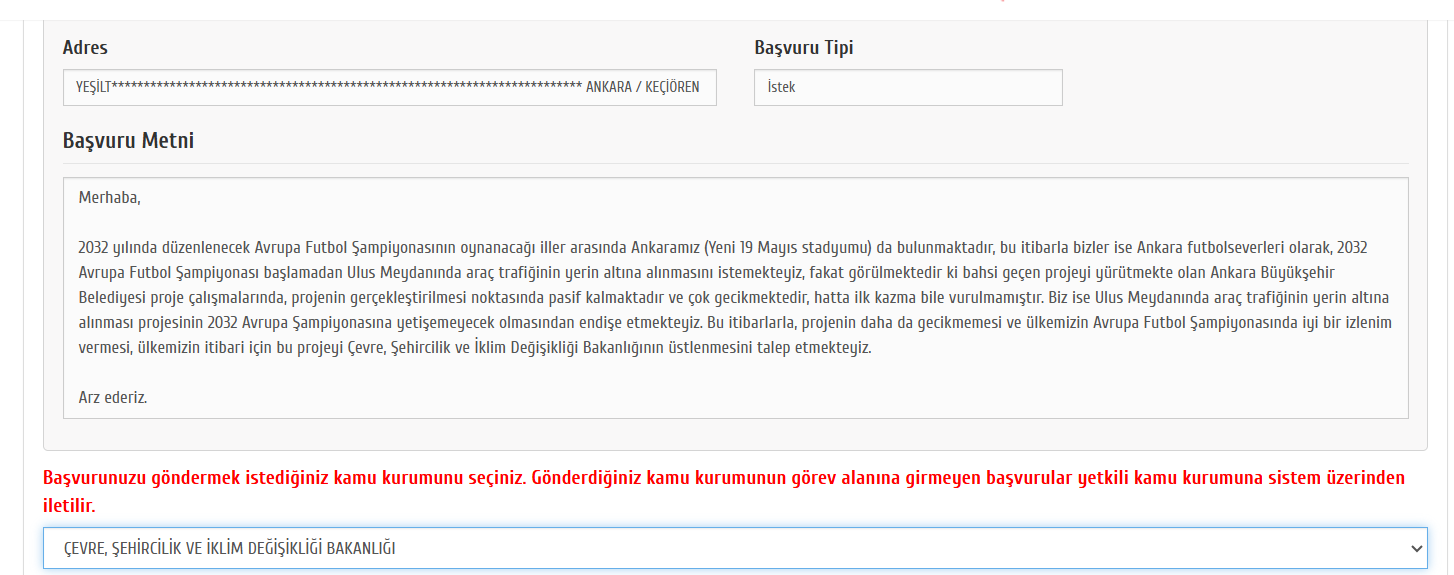Click YEŞİLT at the address field start
Viewport: 1454px width, 575px height.
click(x=93, y=87)
